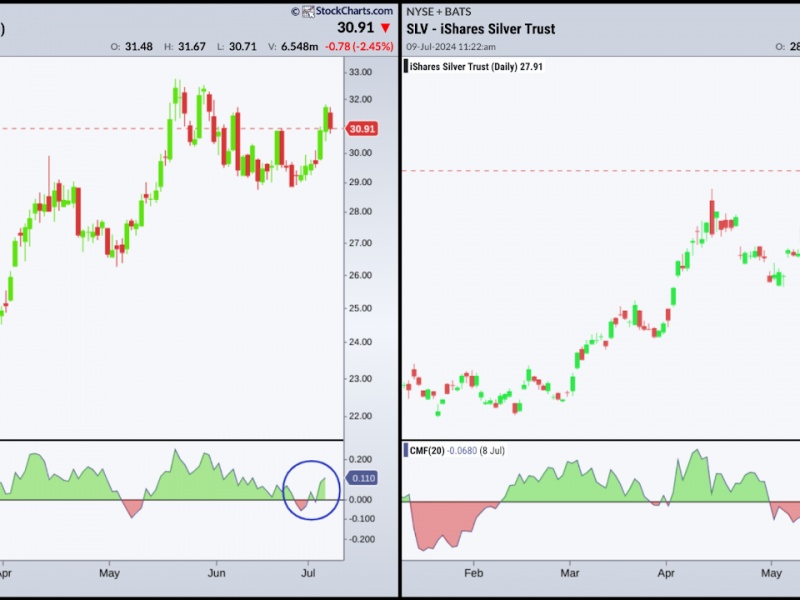Screen dimensions: 800x600
Task: Click the 22.00 price axis label
Action: coord(360,416)
